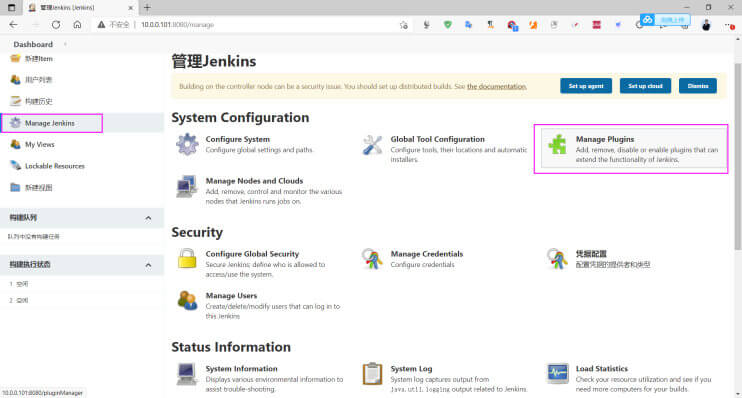The height and width of the screenshot is (398, 742).
Task: Click the 用户列表 sidebar icon
Action: (15, 80)
